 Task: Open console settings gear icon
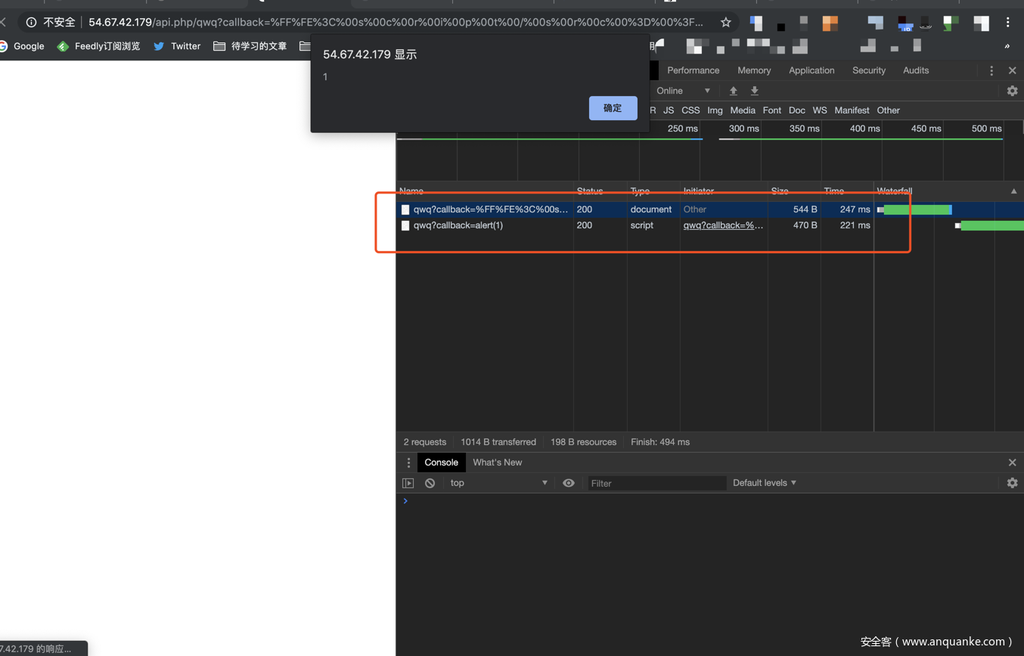(x=1012, y=483)
